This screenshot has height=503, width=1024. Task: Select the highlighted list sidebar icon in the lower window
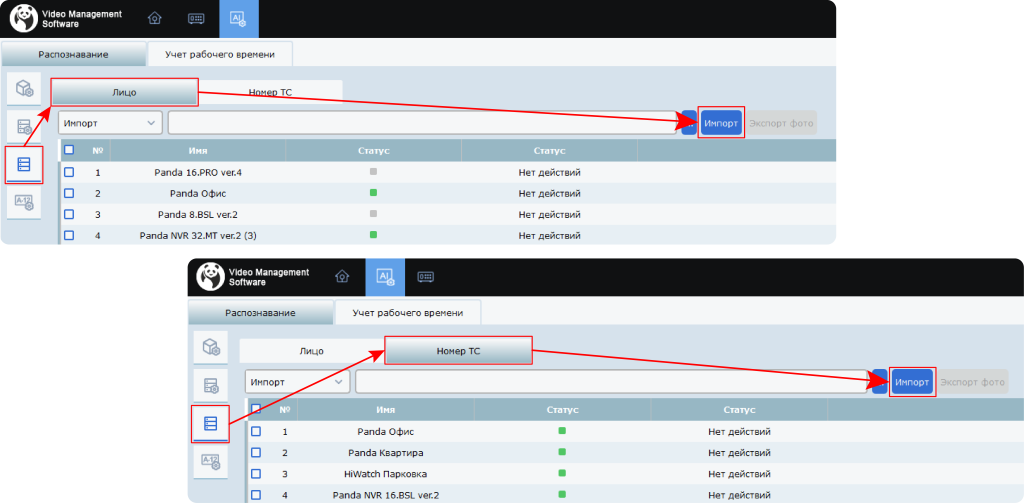[210, 424]
